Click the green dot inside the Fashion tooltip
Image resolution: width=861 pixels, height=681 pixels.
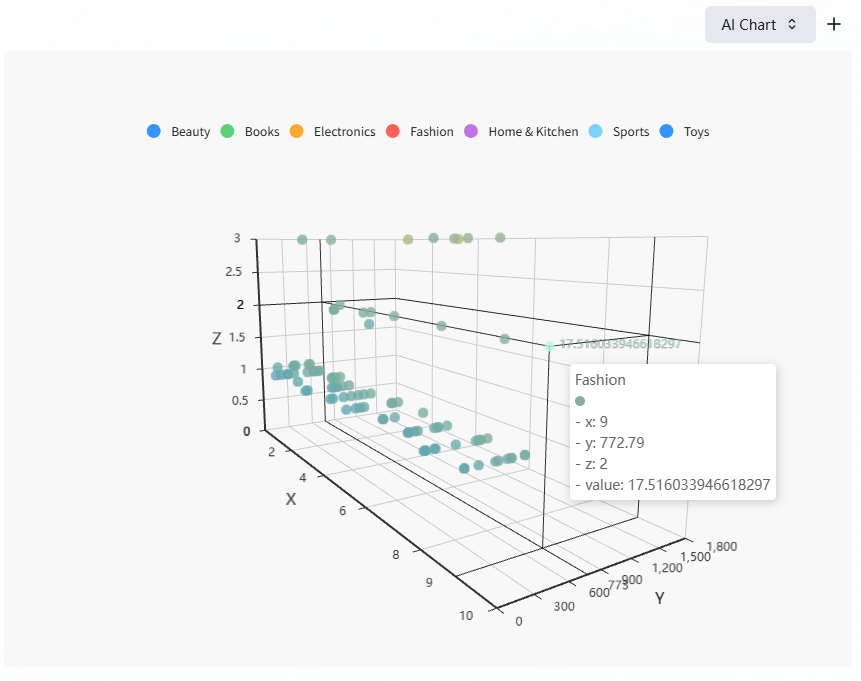tap(580, 400)
